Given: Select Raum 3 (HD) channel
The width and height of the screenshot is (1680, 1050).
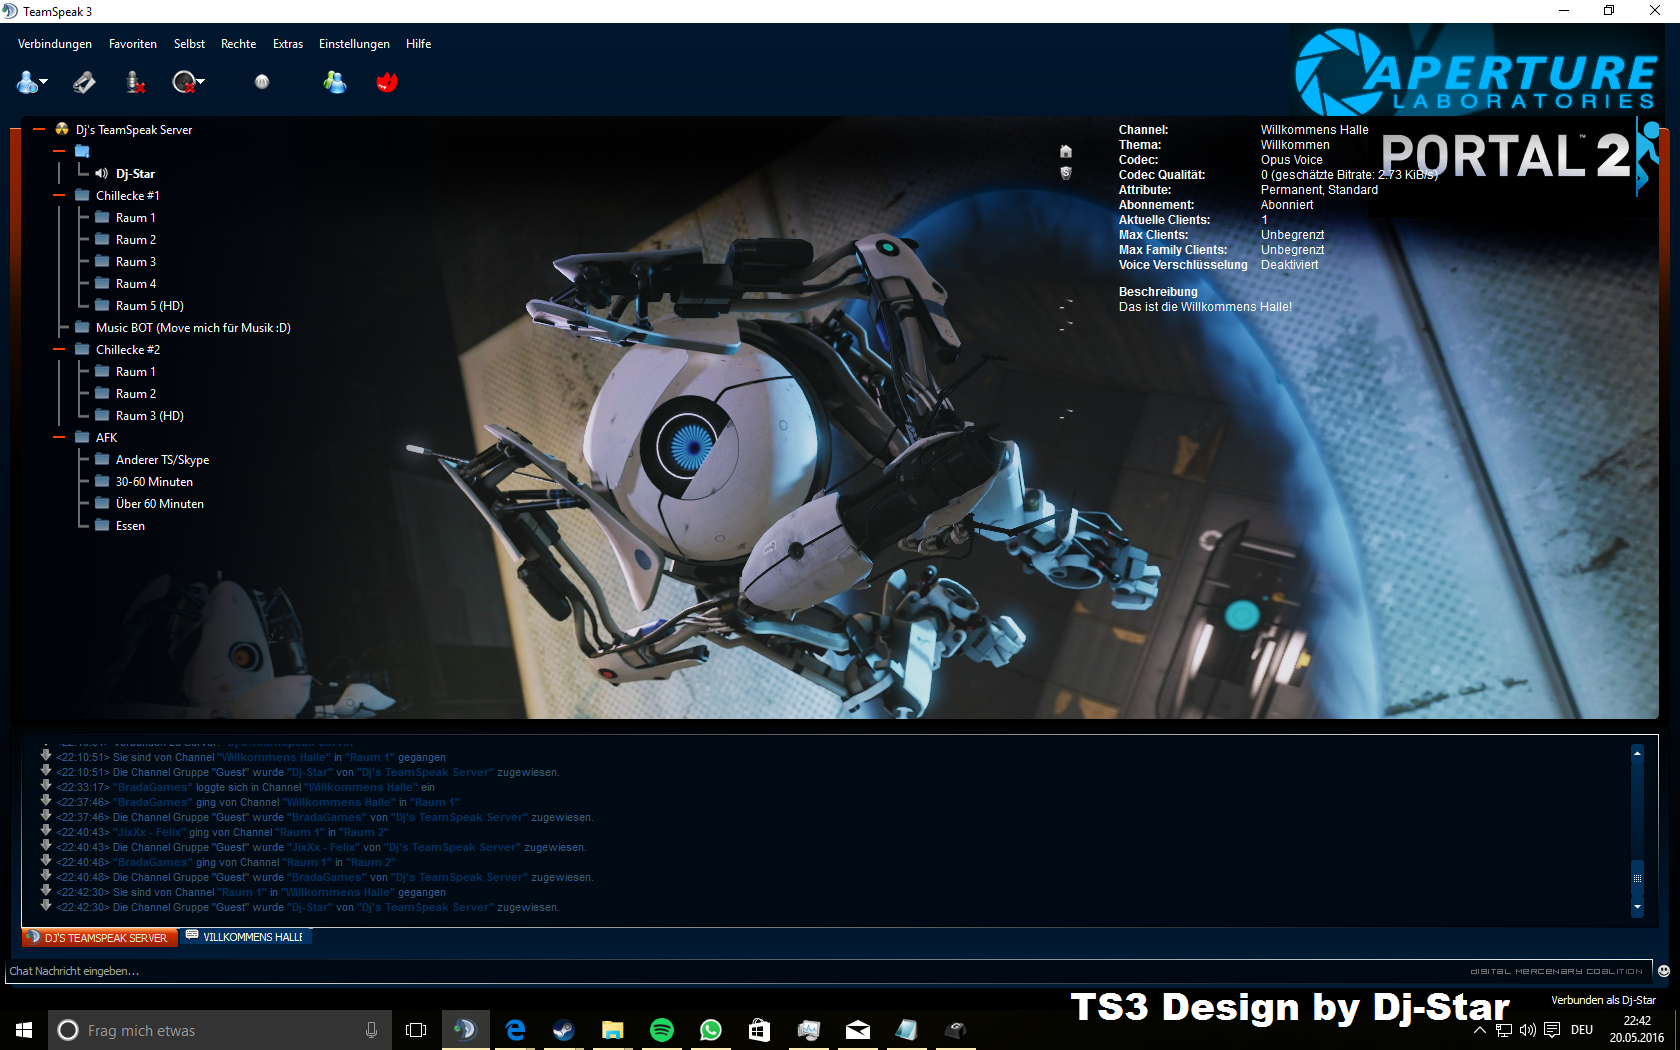Looking at the screenshot, I should pyautogui.click(x=150, y=415).
